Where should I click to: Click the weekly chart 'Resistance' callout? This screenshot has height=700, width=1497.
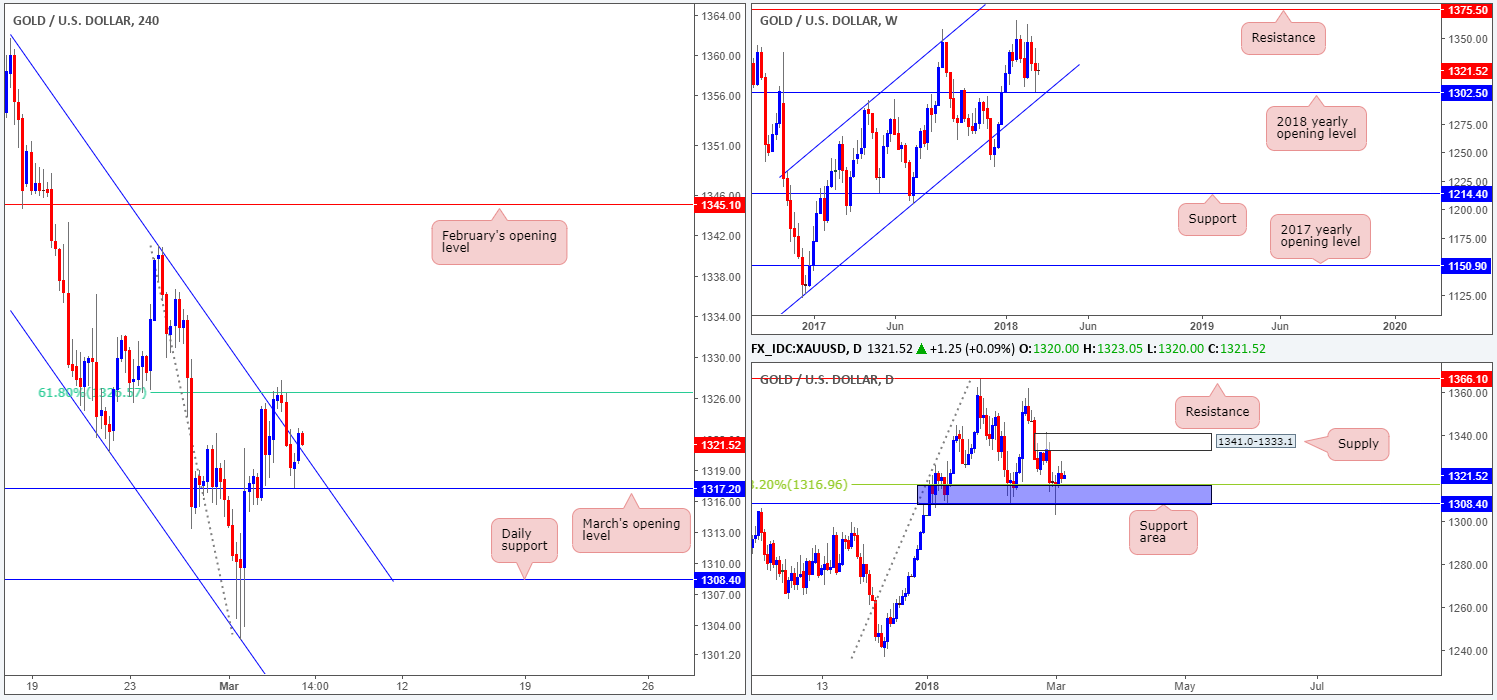[x=1282, y=39]
